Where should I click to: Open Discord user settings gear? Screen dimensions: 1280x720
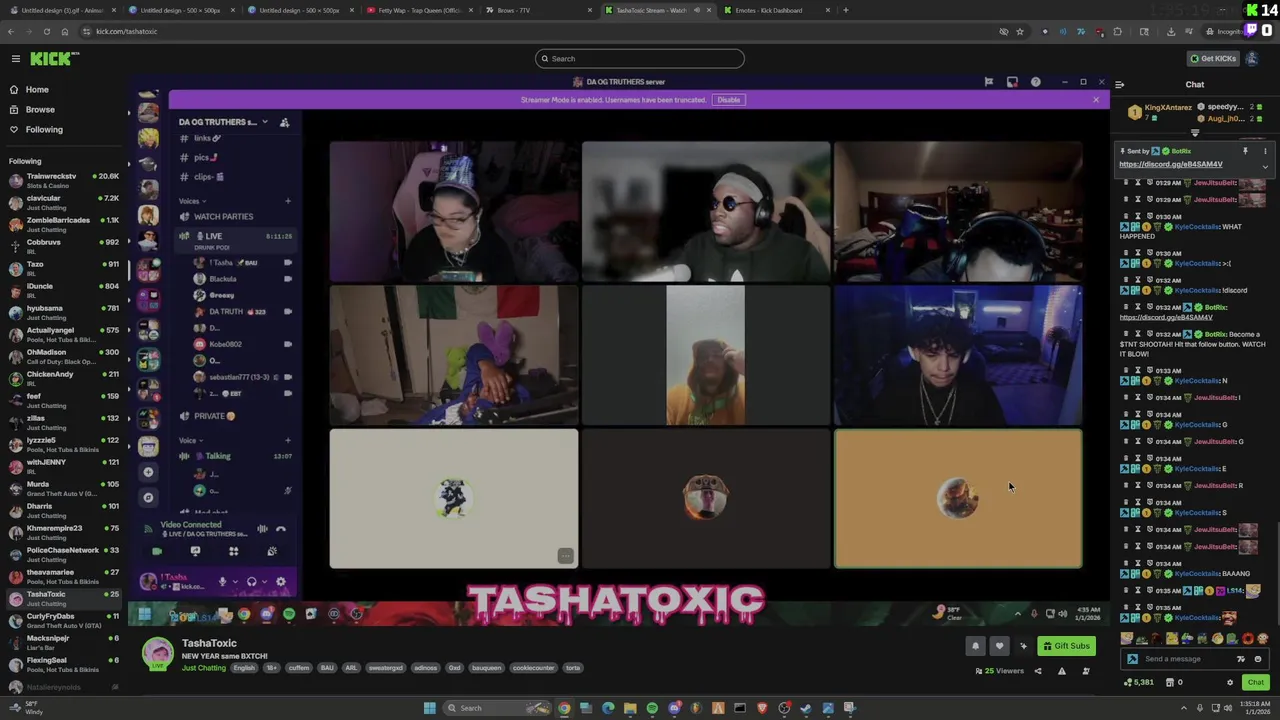point(281,581)
